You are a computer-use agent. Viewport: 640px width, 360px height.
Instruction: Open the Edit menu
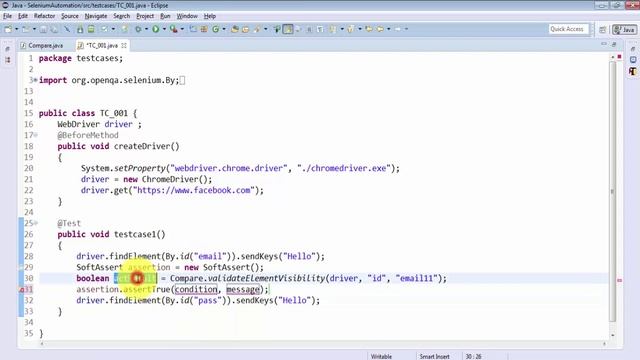point(23,16)
